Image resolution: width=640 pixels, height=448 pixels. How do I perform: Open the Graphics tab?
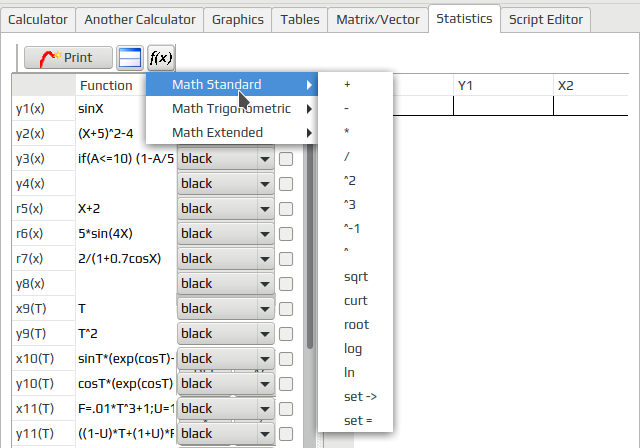point(238,20)
